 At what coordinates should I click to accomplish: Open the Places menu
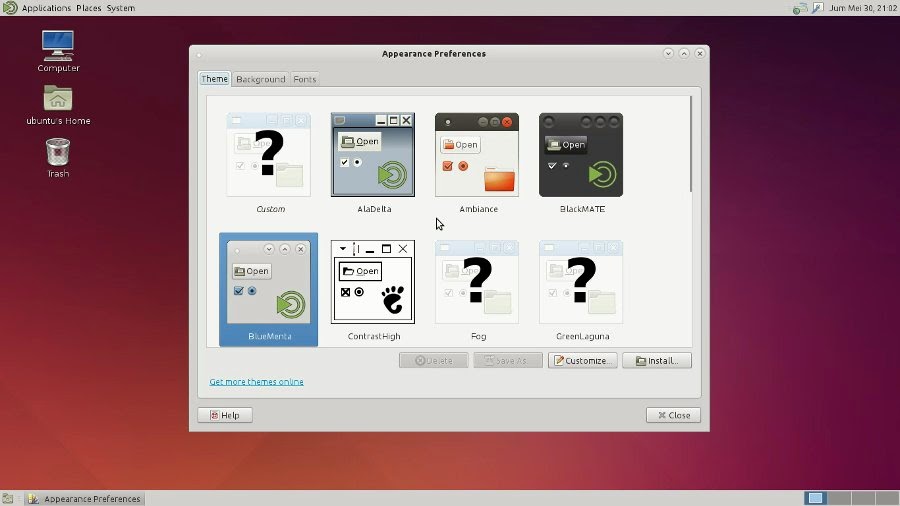pos(88,8)
